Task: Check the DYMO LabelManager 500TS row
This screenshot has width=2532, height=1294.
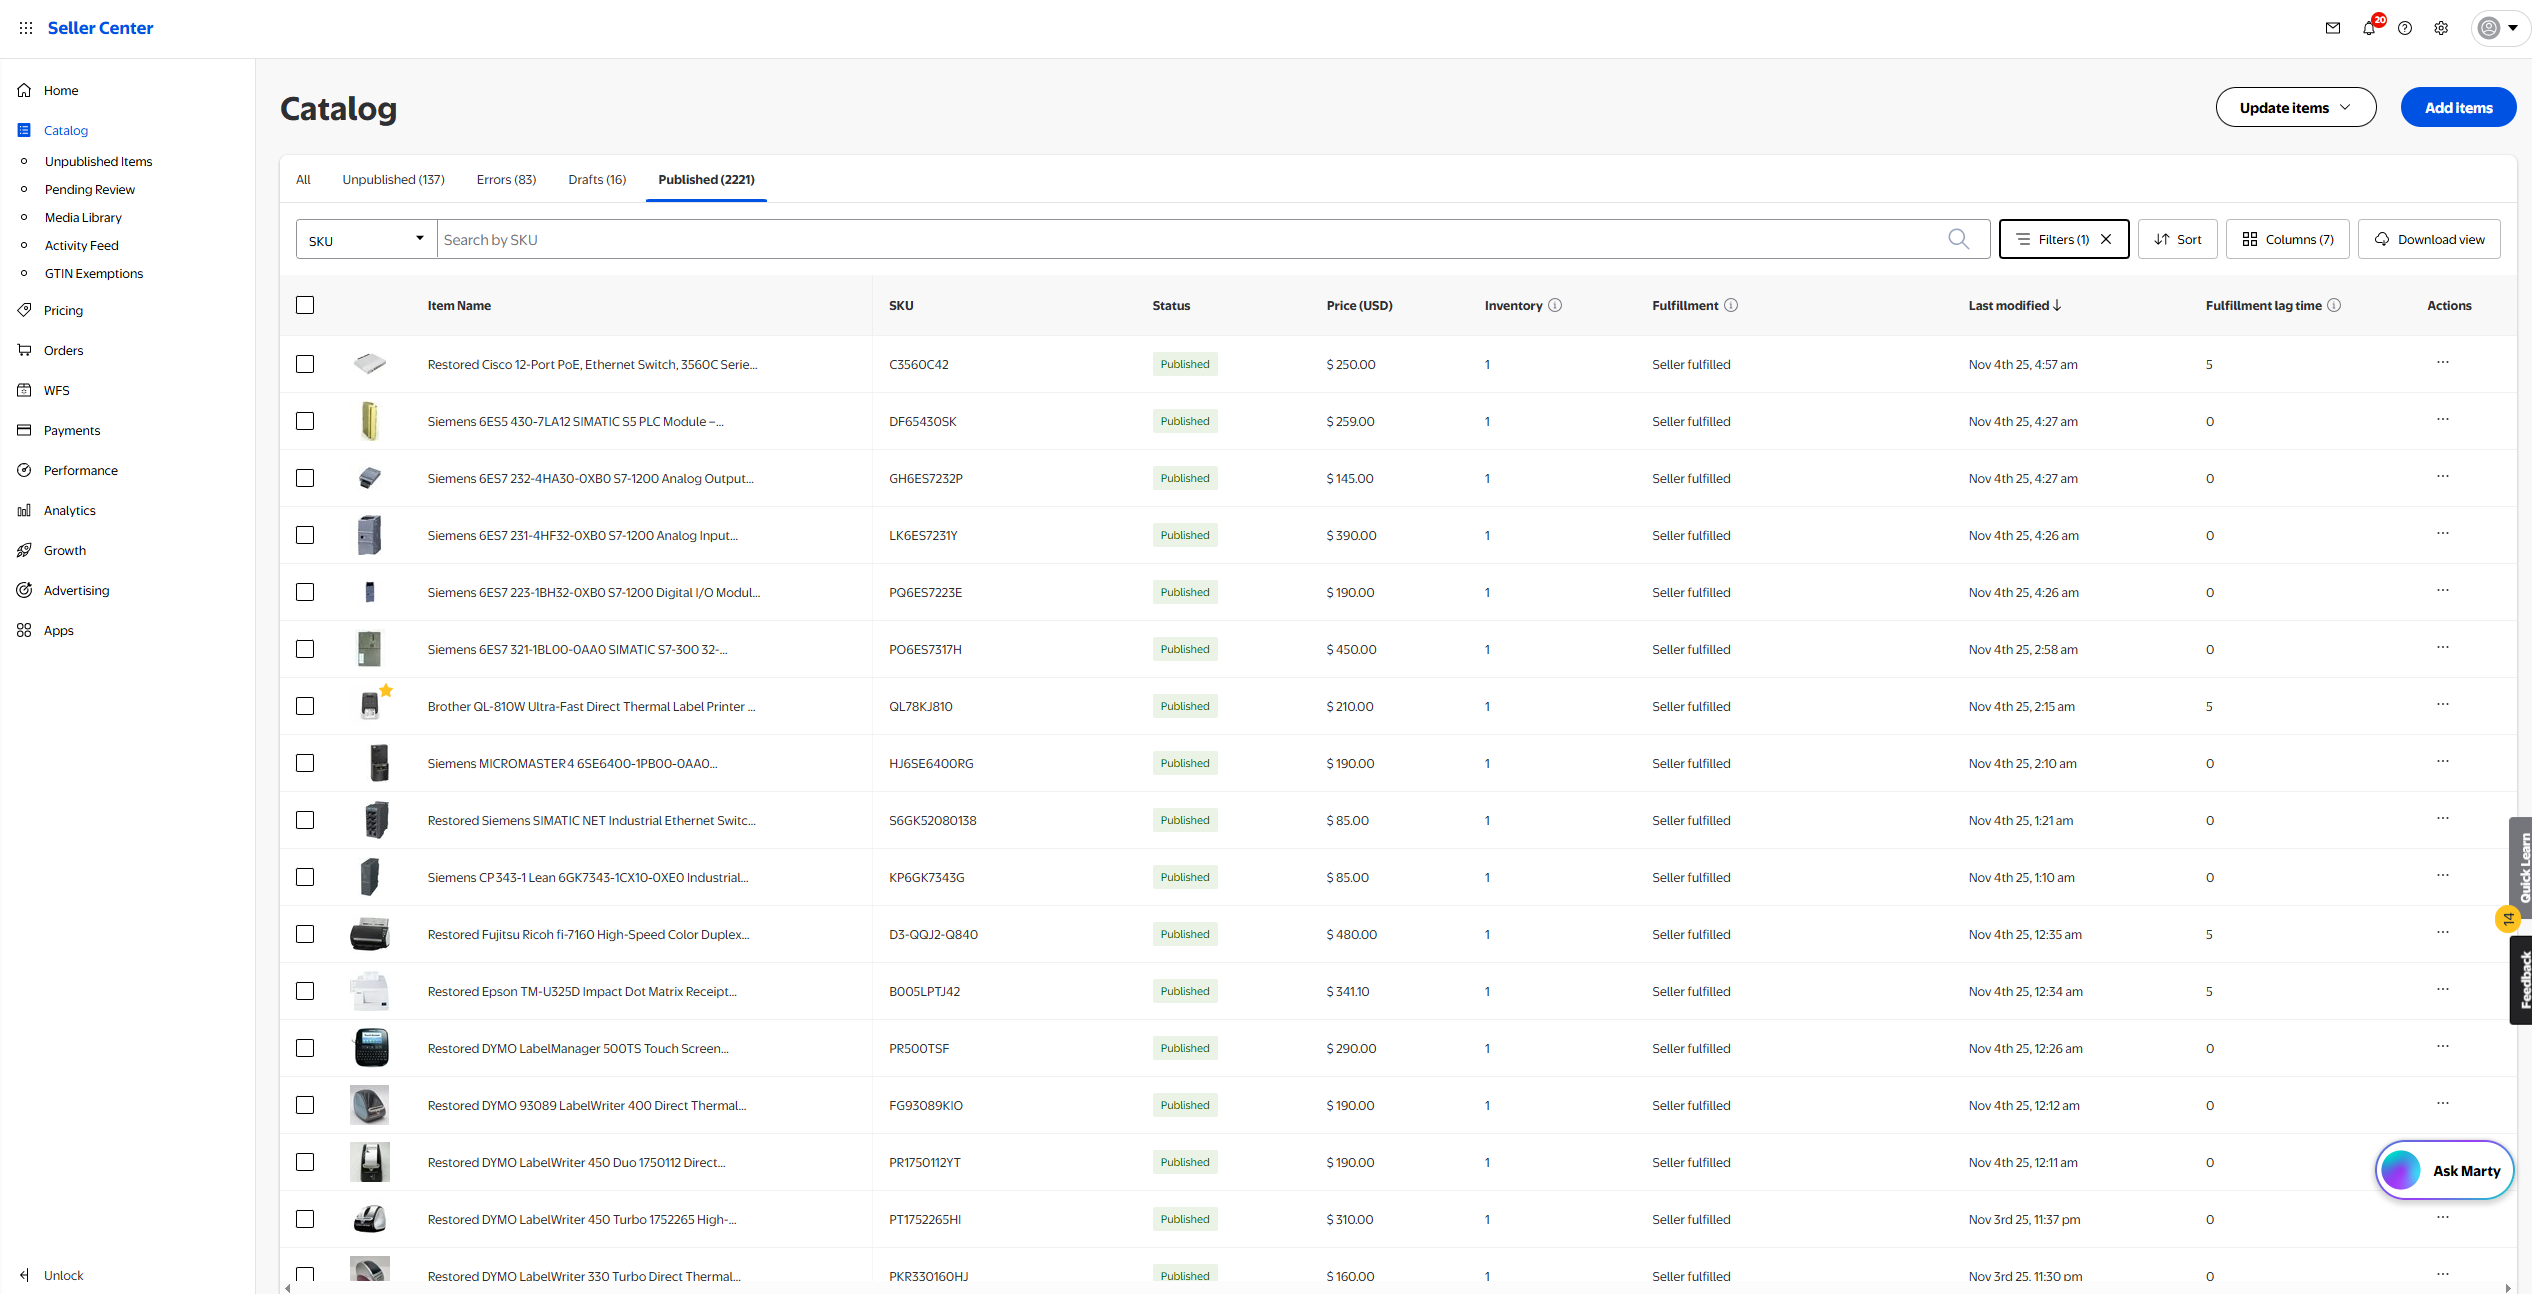Action: click(305, 1048)
